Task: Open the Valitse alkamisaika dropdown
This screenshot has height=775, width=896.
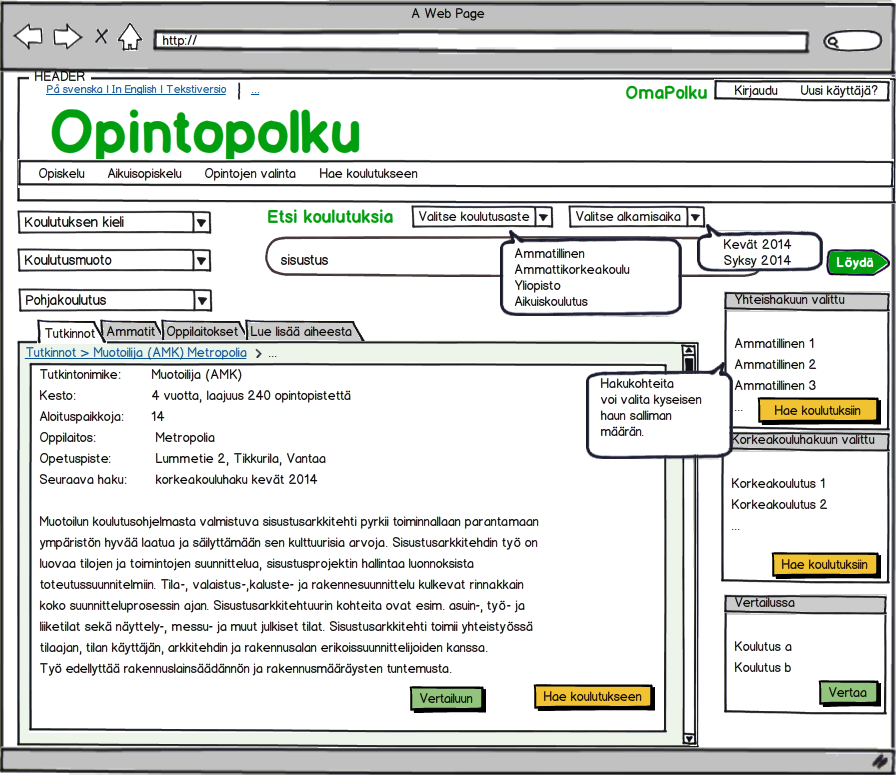Action: tap(636, 217)
